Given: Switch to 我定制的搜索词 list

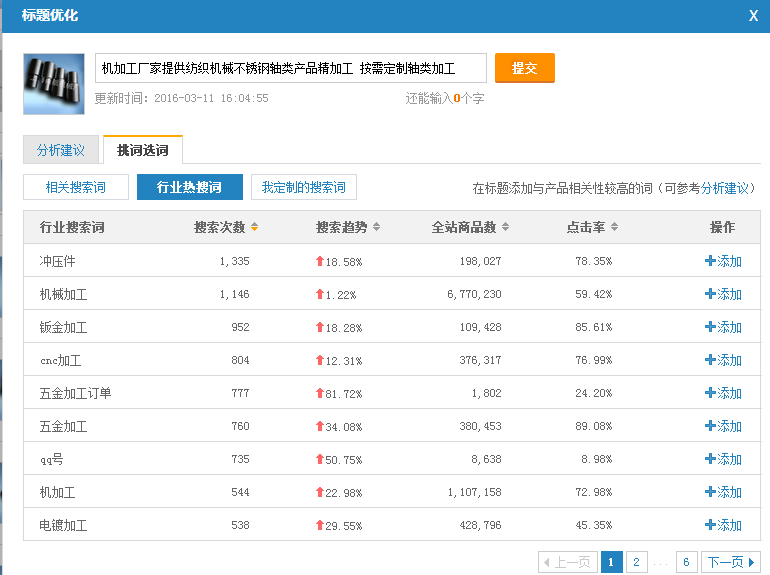Looking at the screenshot, I should [304, 187].
